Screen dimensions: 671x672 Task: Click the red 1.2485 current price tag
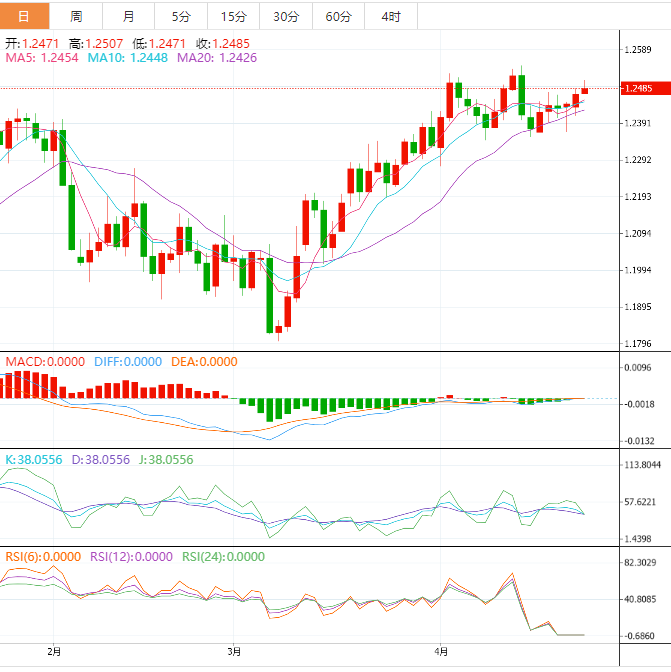click(638, 89)
